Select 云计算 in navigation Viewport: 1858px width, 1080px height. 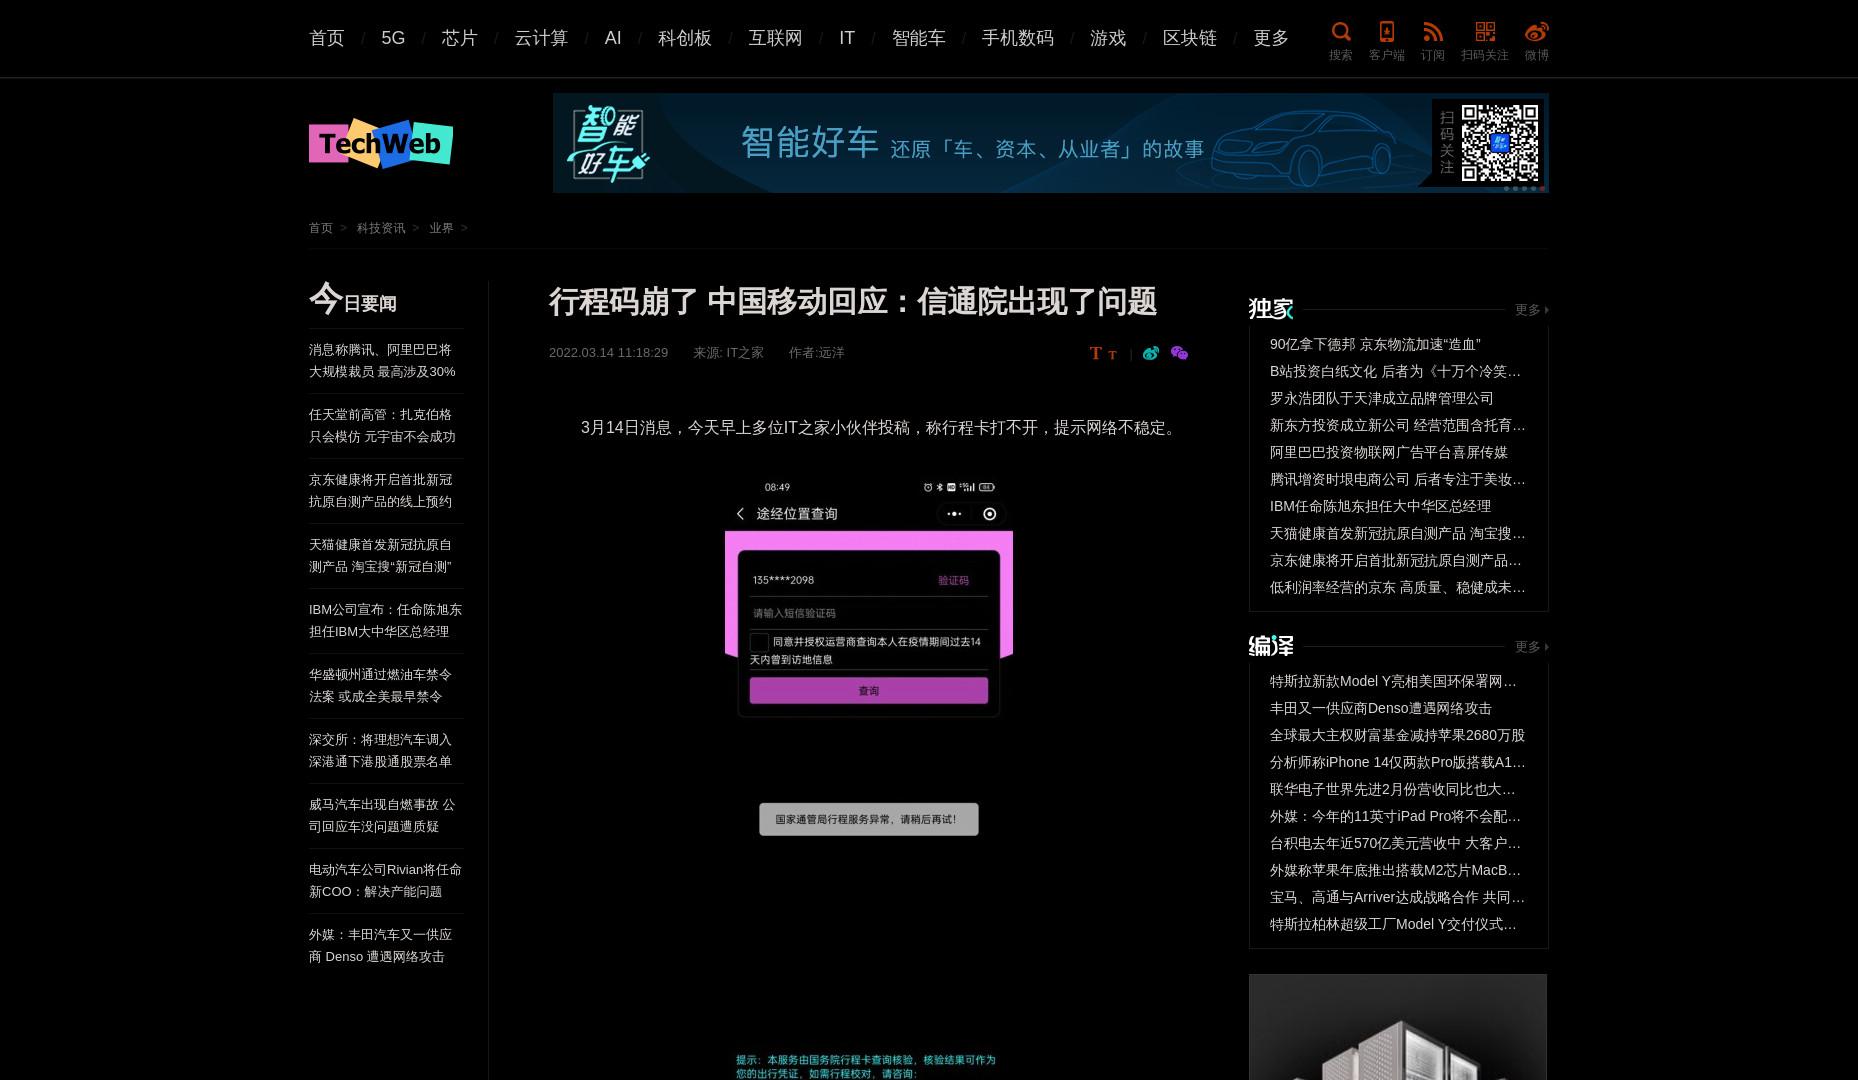point(541,38)
